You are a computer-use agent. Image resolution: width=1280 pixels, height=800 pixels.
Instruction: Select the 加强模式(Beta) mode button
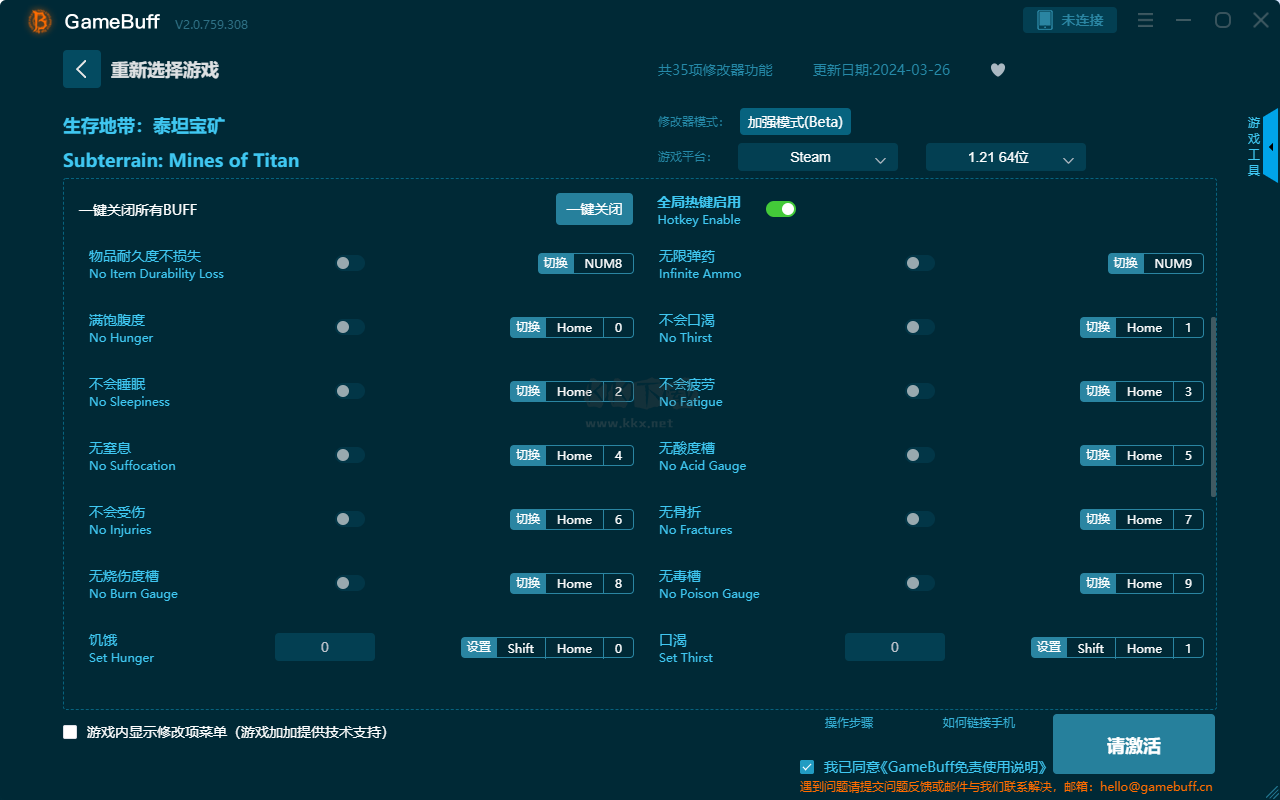[x=795, y=122]
